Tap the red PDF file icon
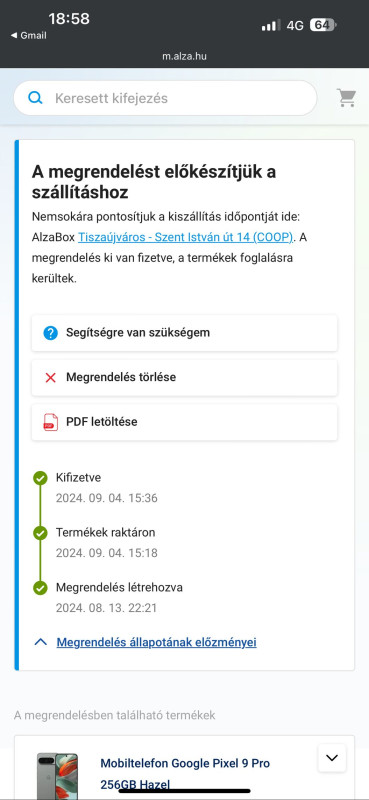Viewport: 369px width, 800px height. (51, 422)
